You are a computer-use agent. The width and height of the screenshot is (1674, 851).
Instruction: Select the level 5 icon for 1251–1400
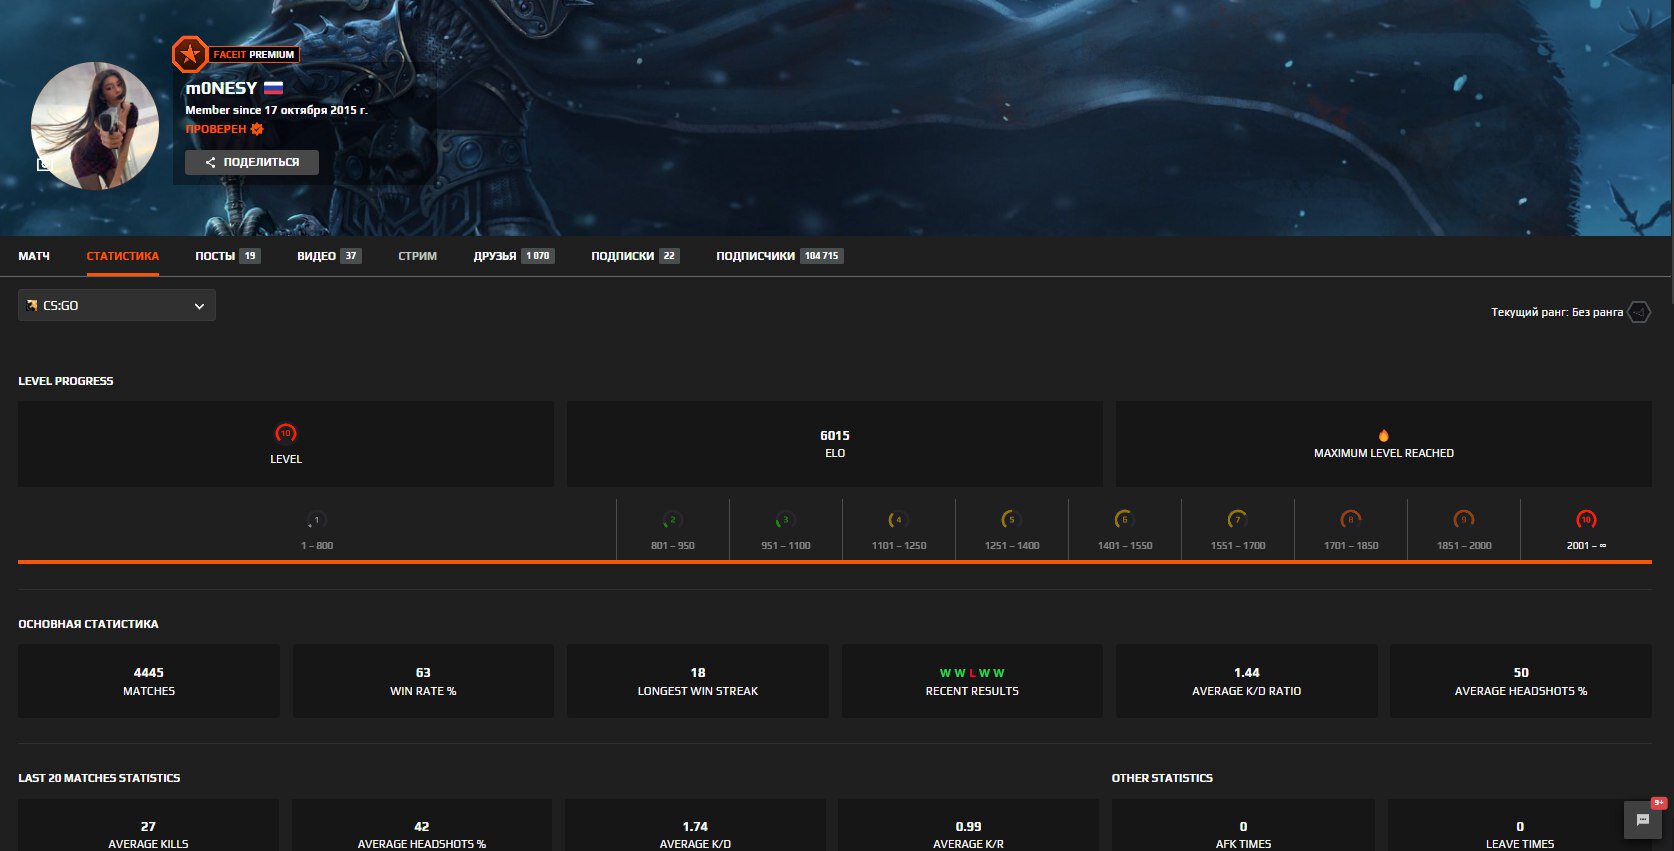pyautogui.click(x=1011, y=519)
